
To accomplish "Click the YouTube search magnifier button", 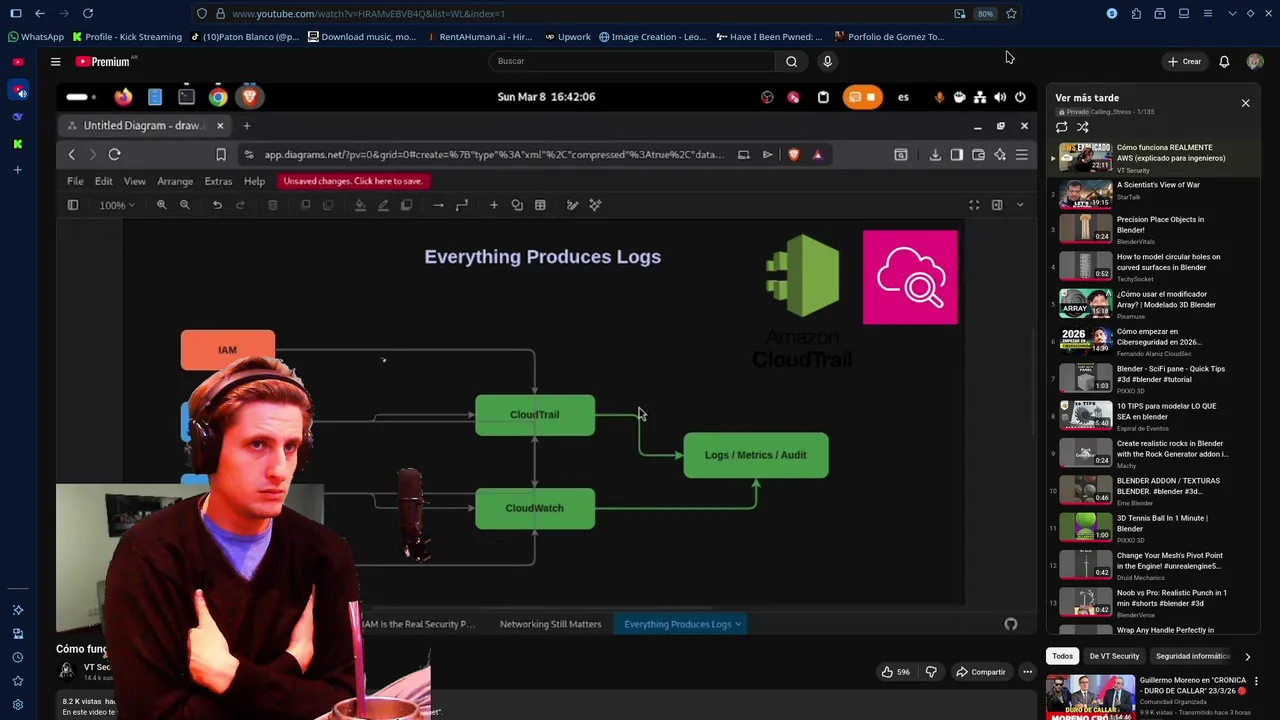I will pos(791,61).
